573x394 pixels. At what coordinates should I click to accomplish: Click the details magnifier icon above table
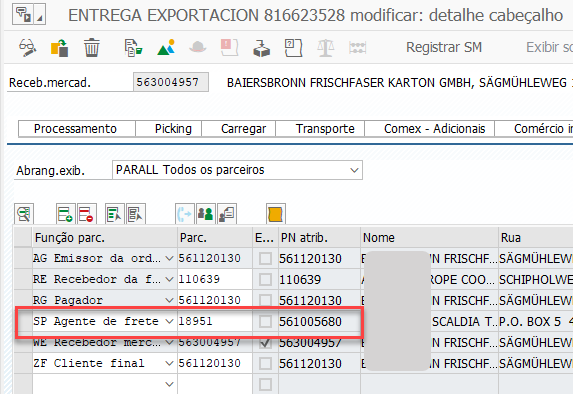click(24, 214)
